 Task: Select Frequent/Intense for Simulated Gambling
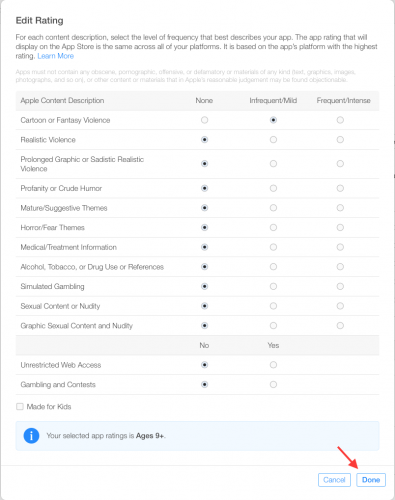[340, 286]
